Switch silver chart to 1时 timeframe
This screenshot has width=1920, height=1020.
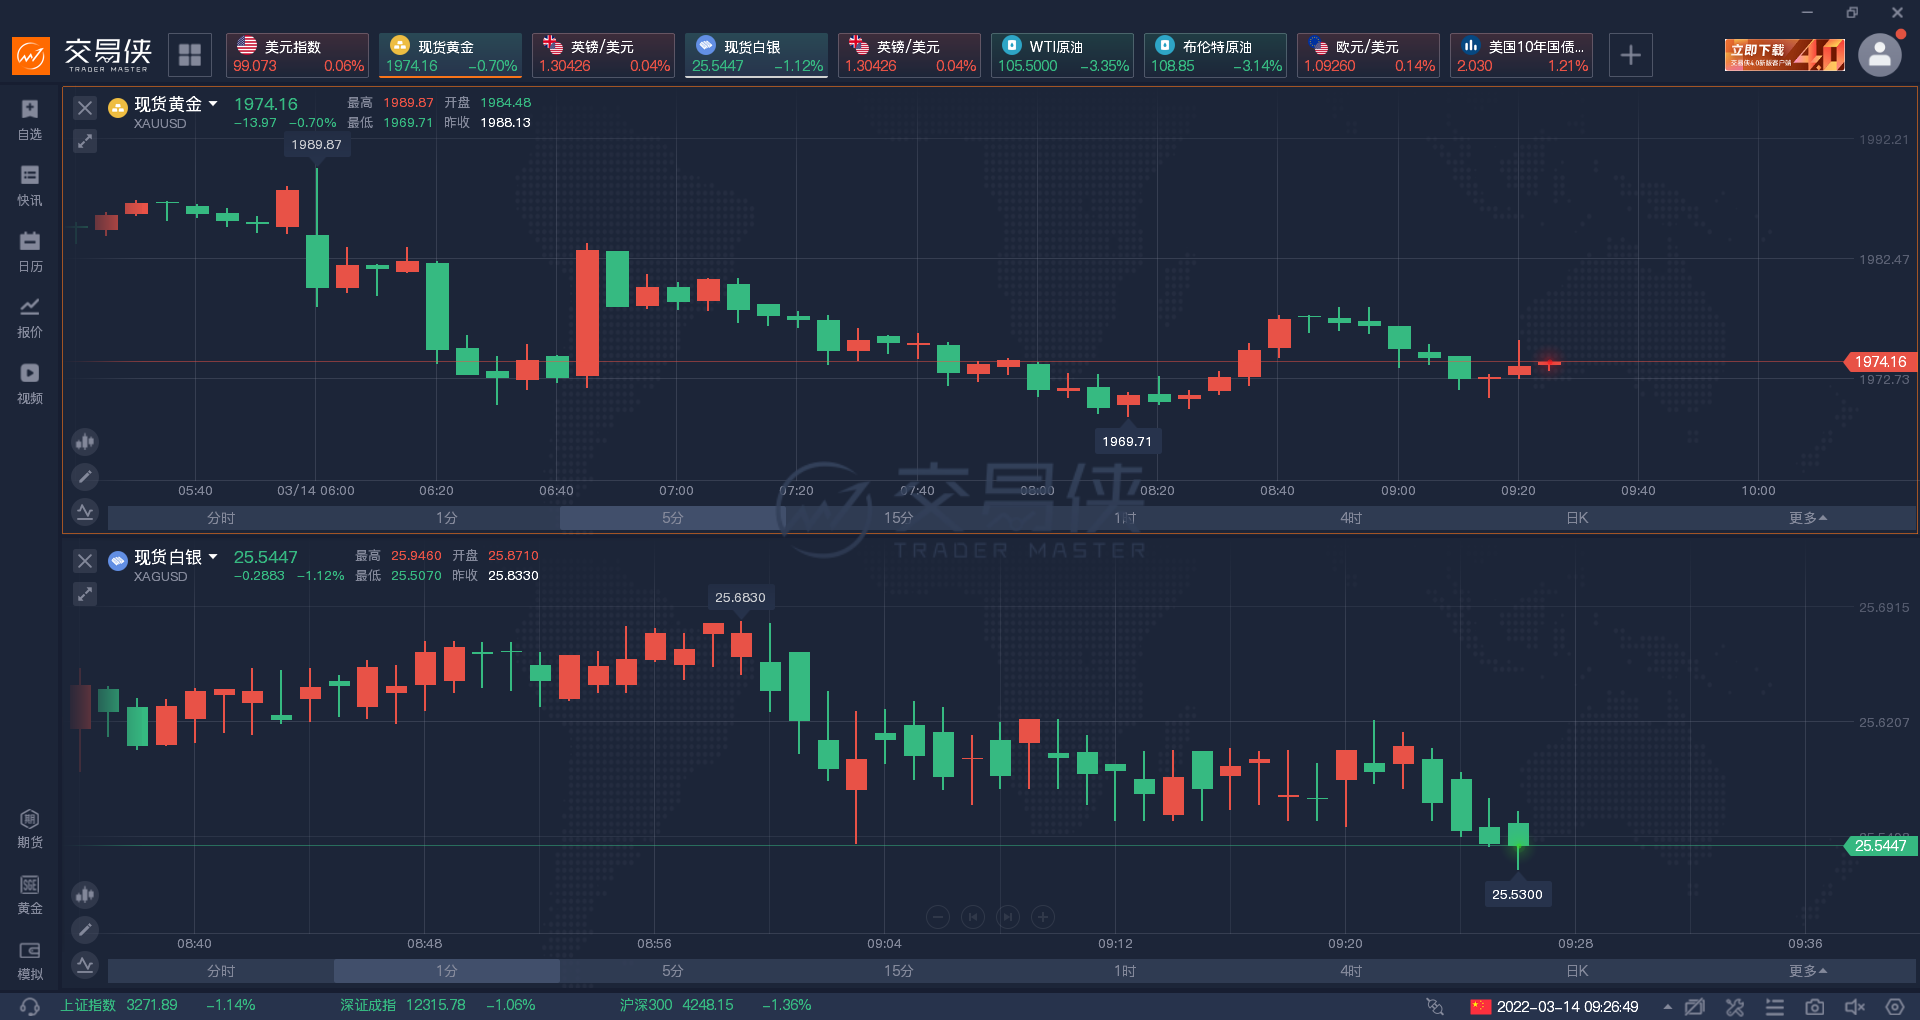click(x=1125, y=971)
